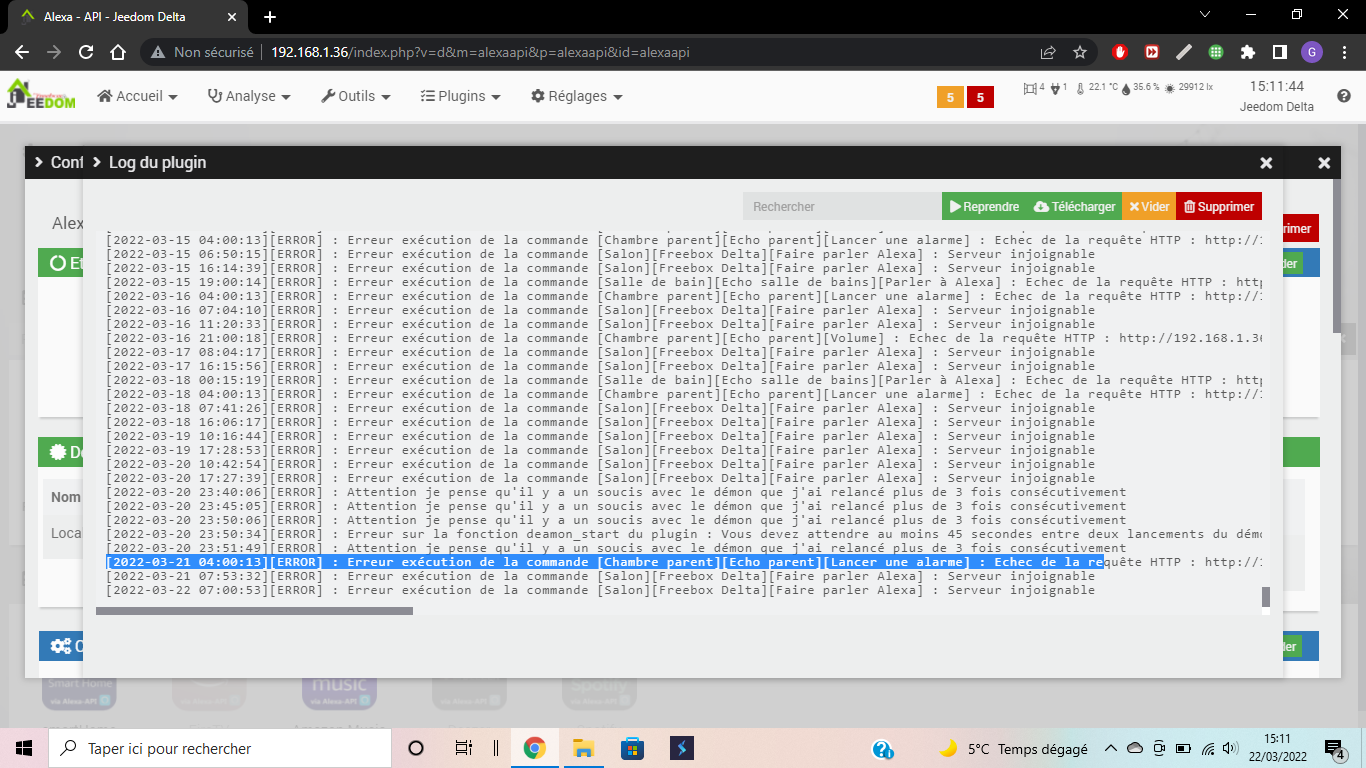
Task: Select the 2022-03-18 00:15:19 log line
Action: coord(684,380)
